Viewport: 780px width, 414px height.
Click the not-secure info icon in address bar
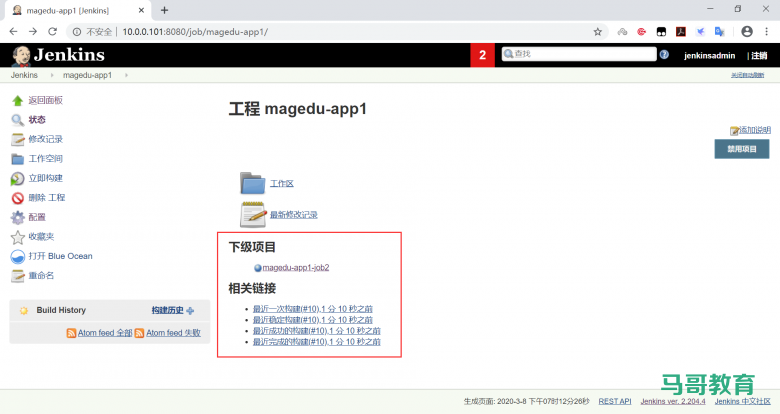(x=77, y=32)
